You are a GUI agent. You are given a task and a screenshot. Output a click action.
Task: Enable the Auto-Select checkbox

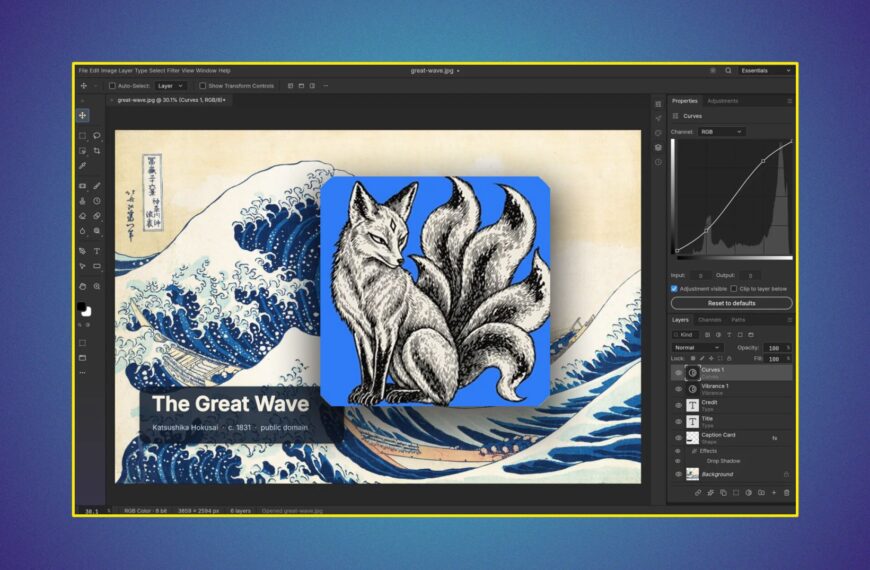(x=112, y=86)
